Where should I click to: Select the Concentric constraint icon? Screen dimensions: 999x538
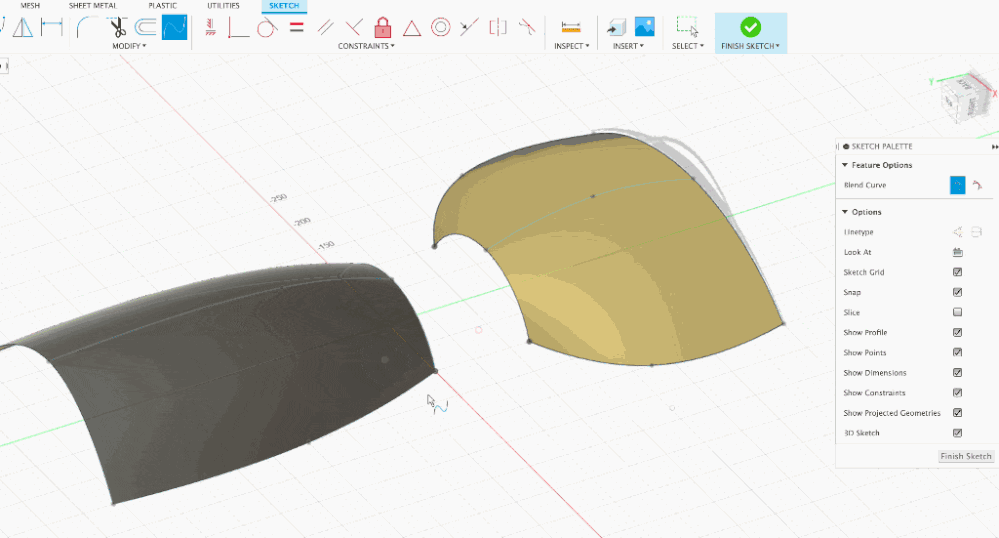tap(440, 27)
